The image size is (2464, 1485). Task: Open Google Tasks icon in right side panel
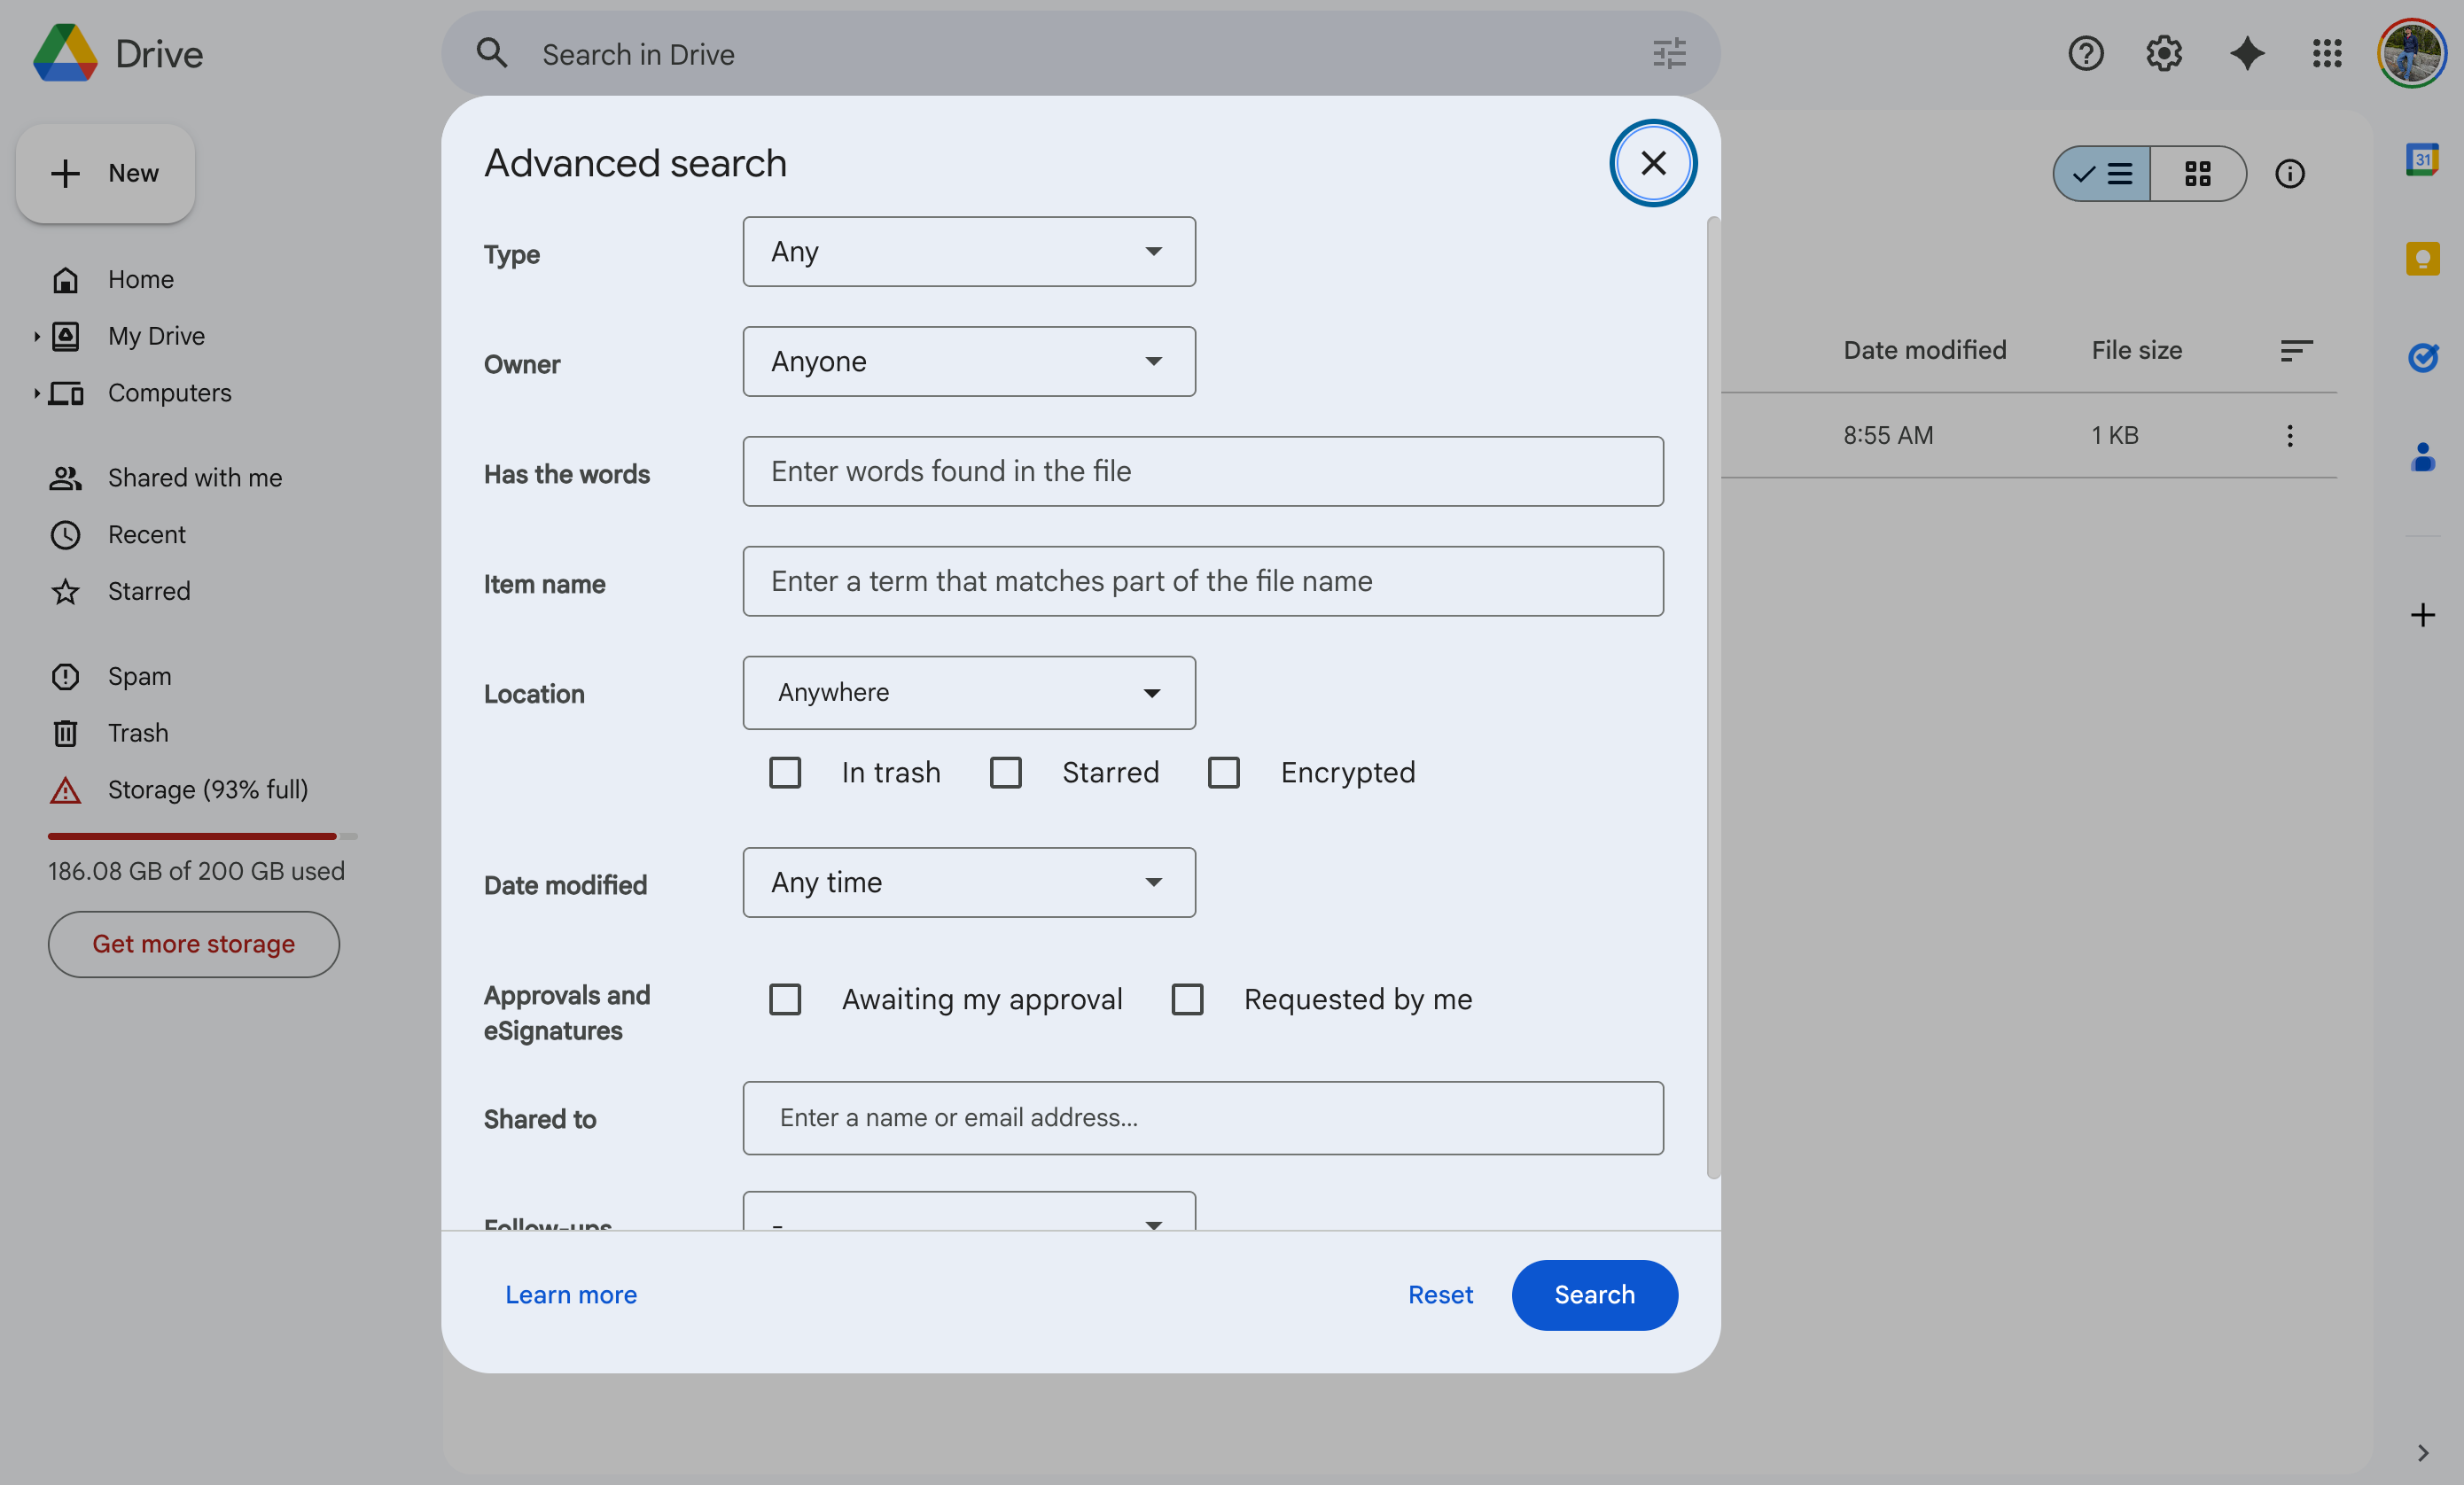coord(2422,358)
